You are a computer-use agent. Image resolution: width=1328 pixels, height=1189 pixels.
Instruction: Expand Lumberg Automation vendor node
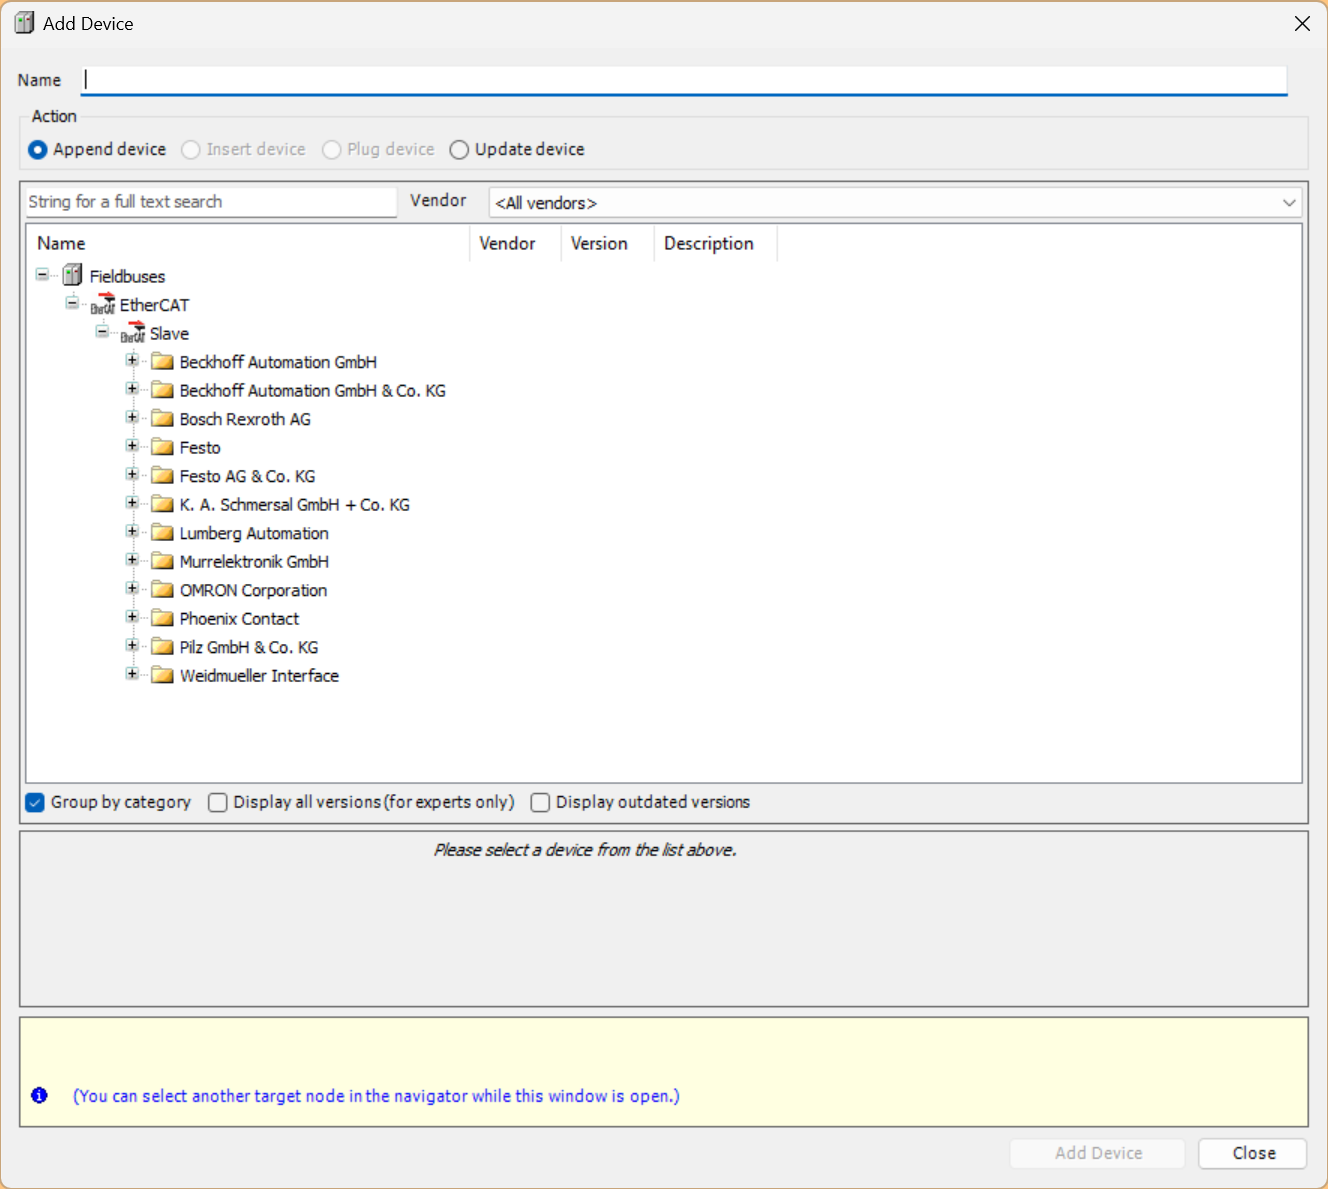pos(132,531)
